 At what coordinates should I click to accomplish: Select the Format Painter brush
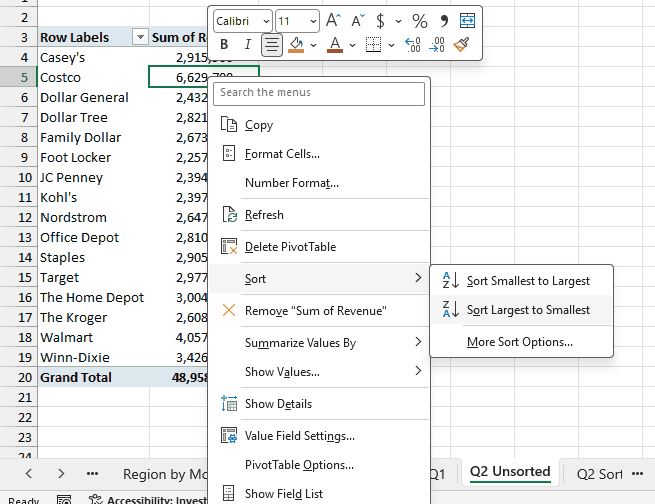tap(461, 44)
